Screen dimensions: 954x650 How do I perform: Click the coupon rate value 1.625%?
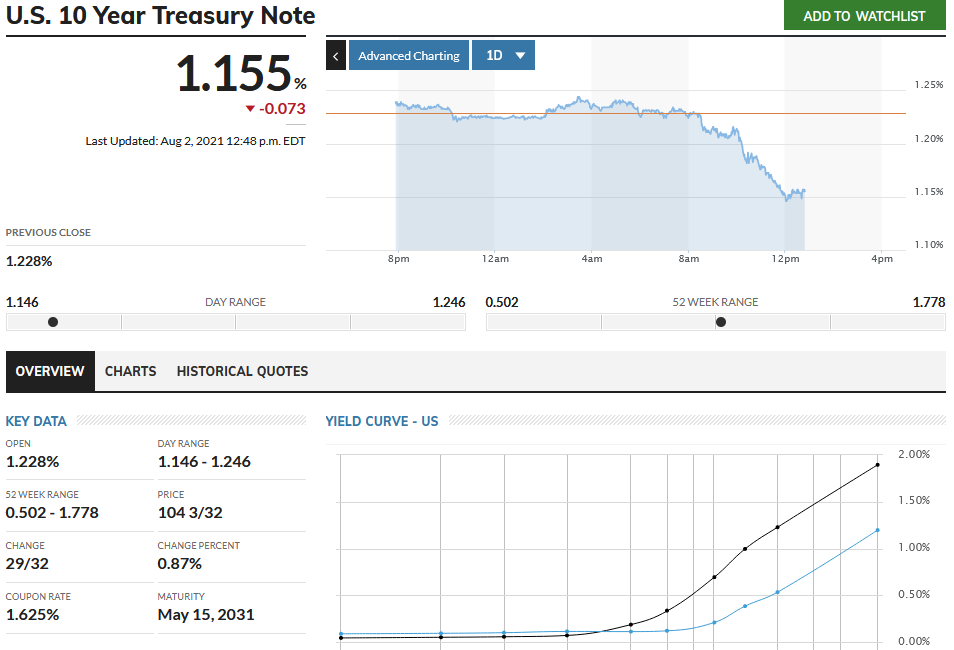click(32, 615)
